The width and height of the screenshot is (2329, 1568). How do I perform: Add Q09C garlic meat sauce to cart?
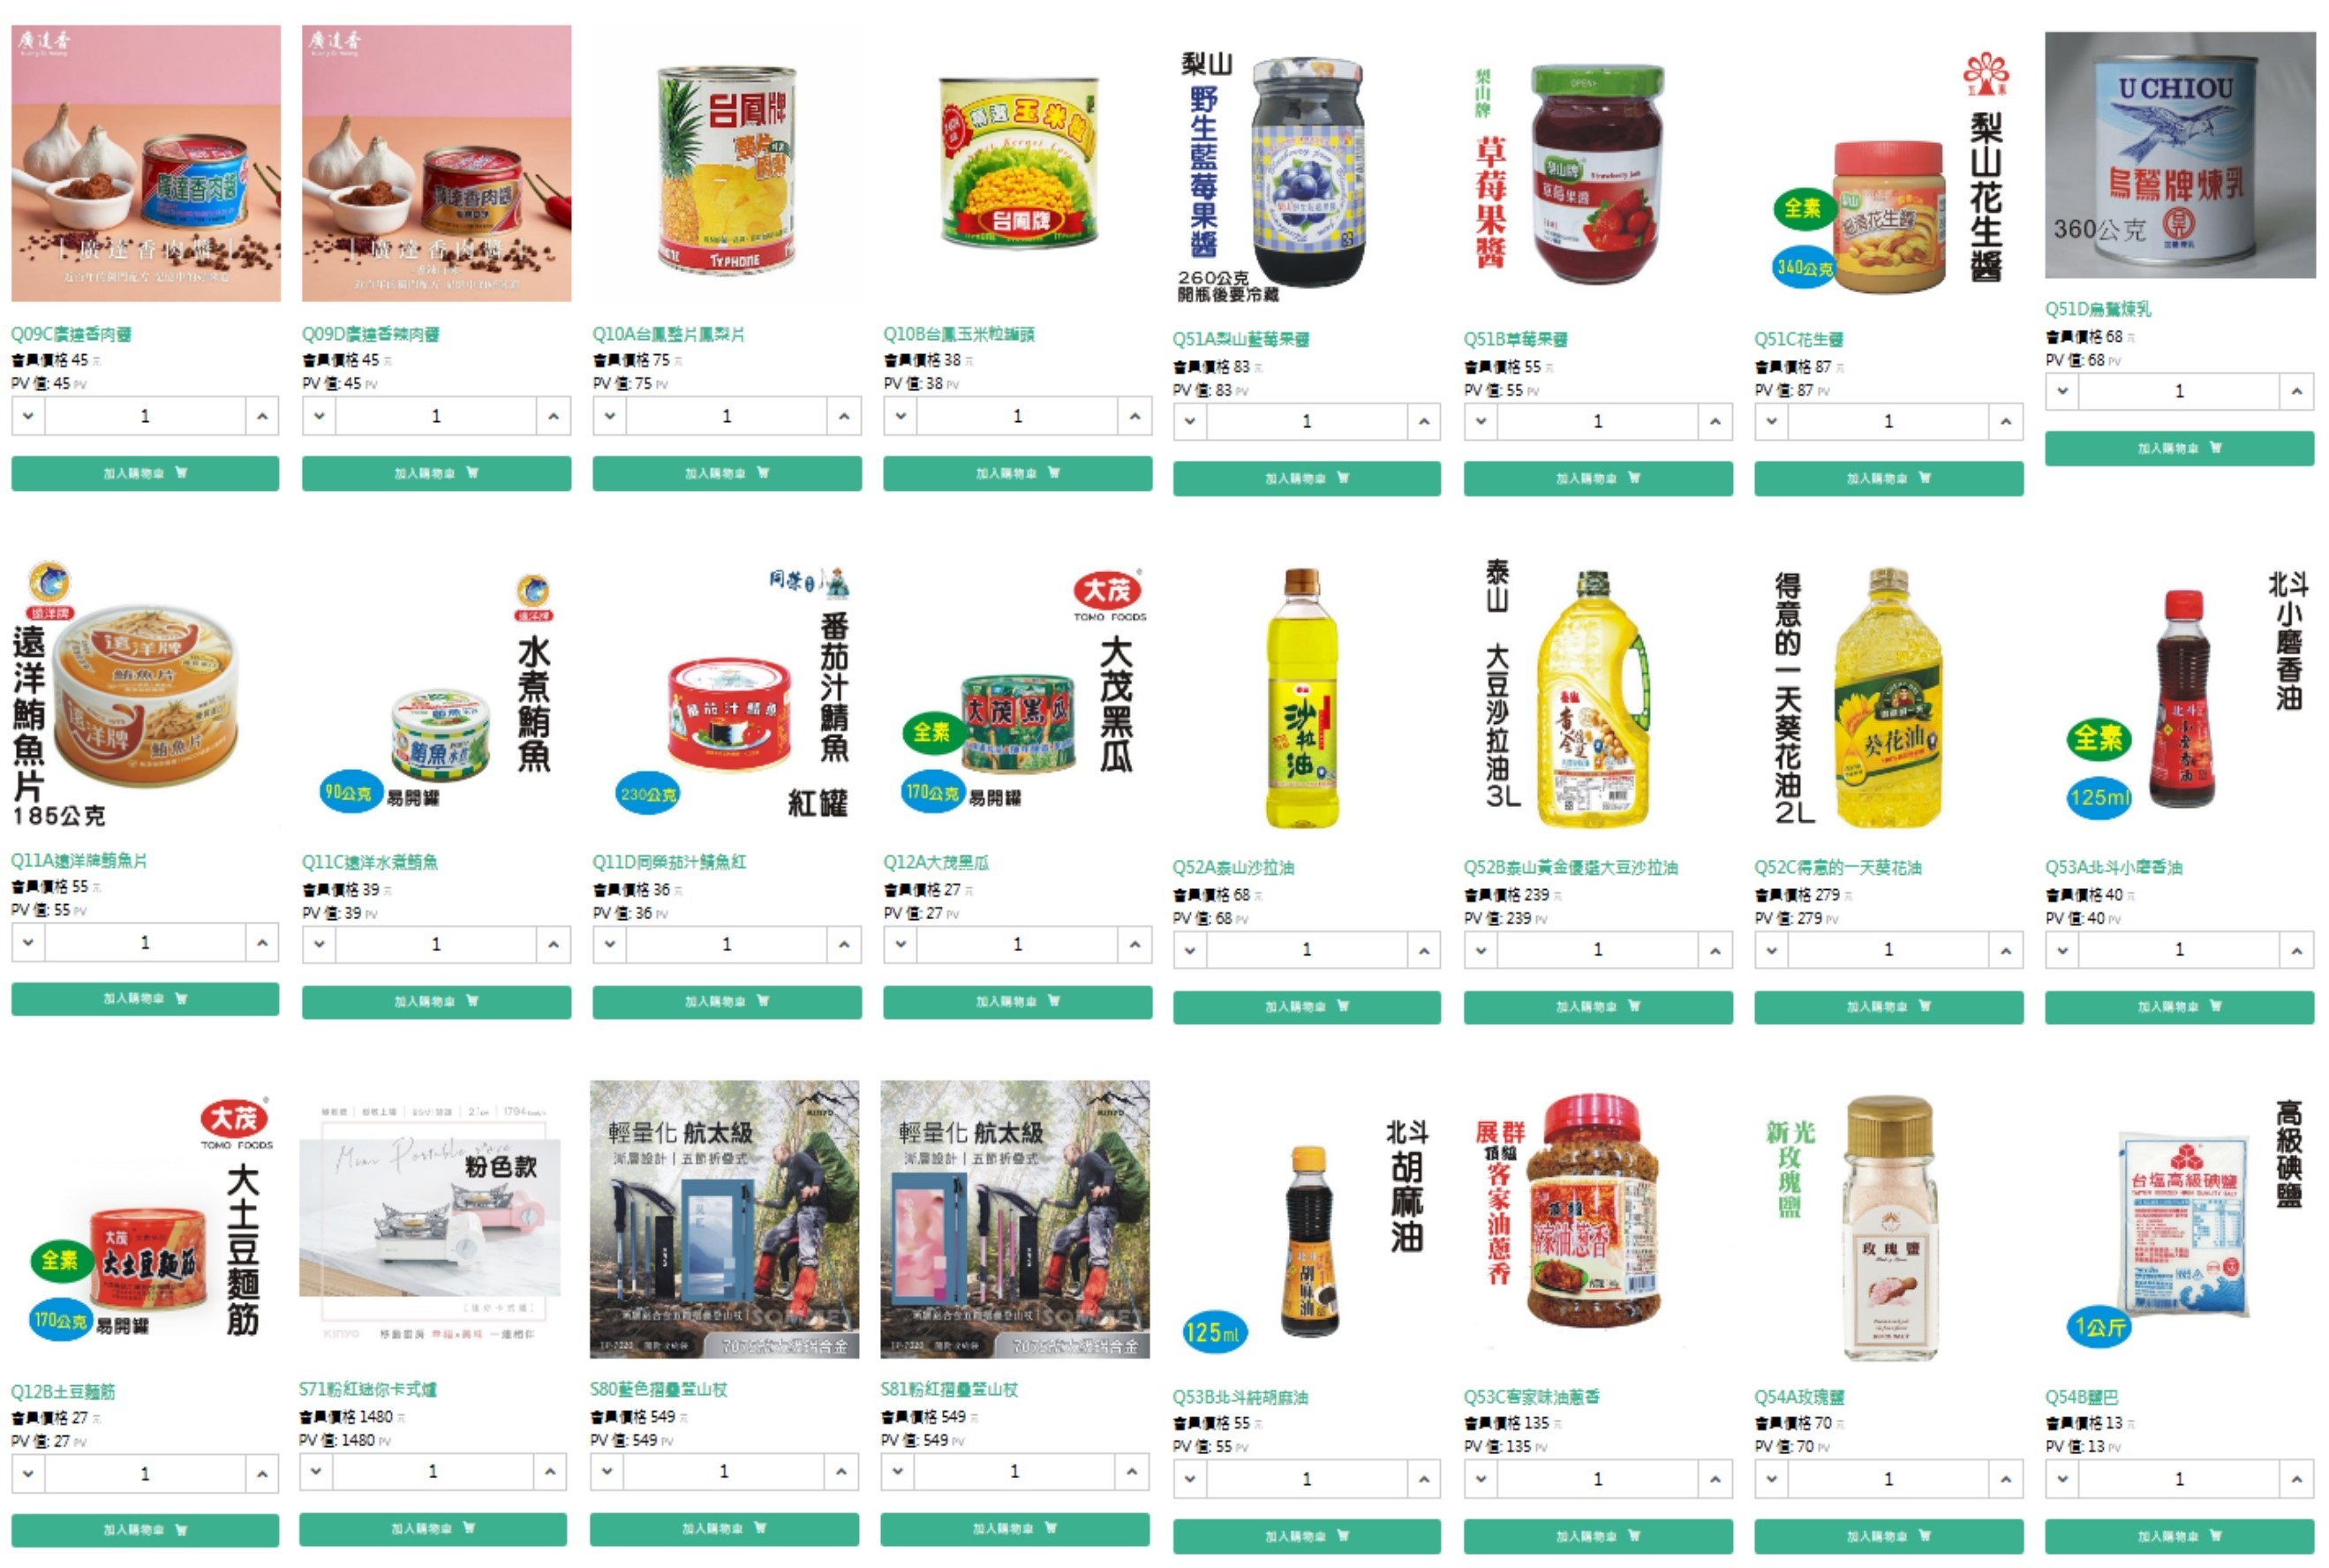tap(145, 473)
